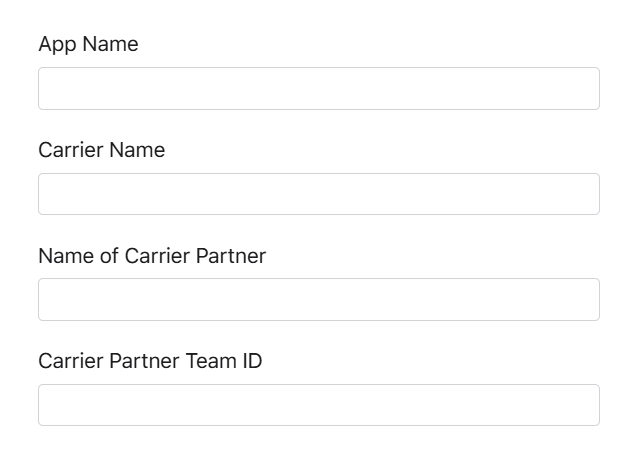The width and height of the screenshot is (631, 464).
Task: Select the Name of Carrier Partner field
Action: 318,299
